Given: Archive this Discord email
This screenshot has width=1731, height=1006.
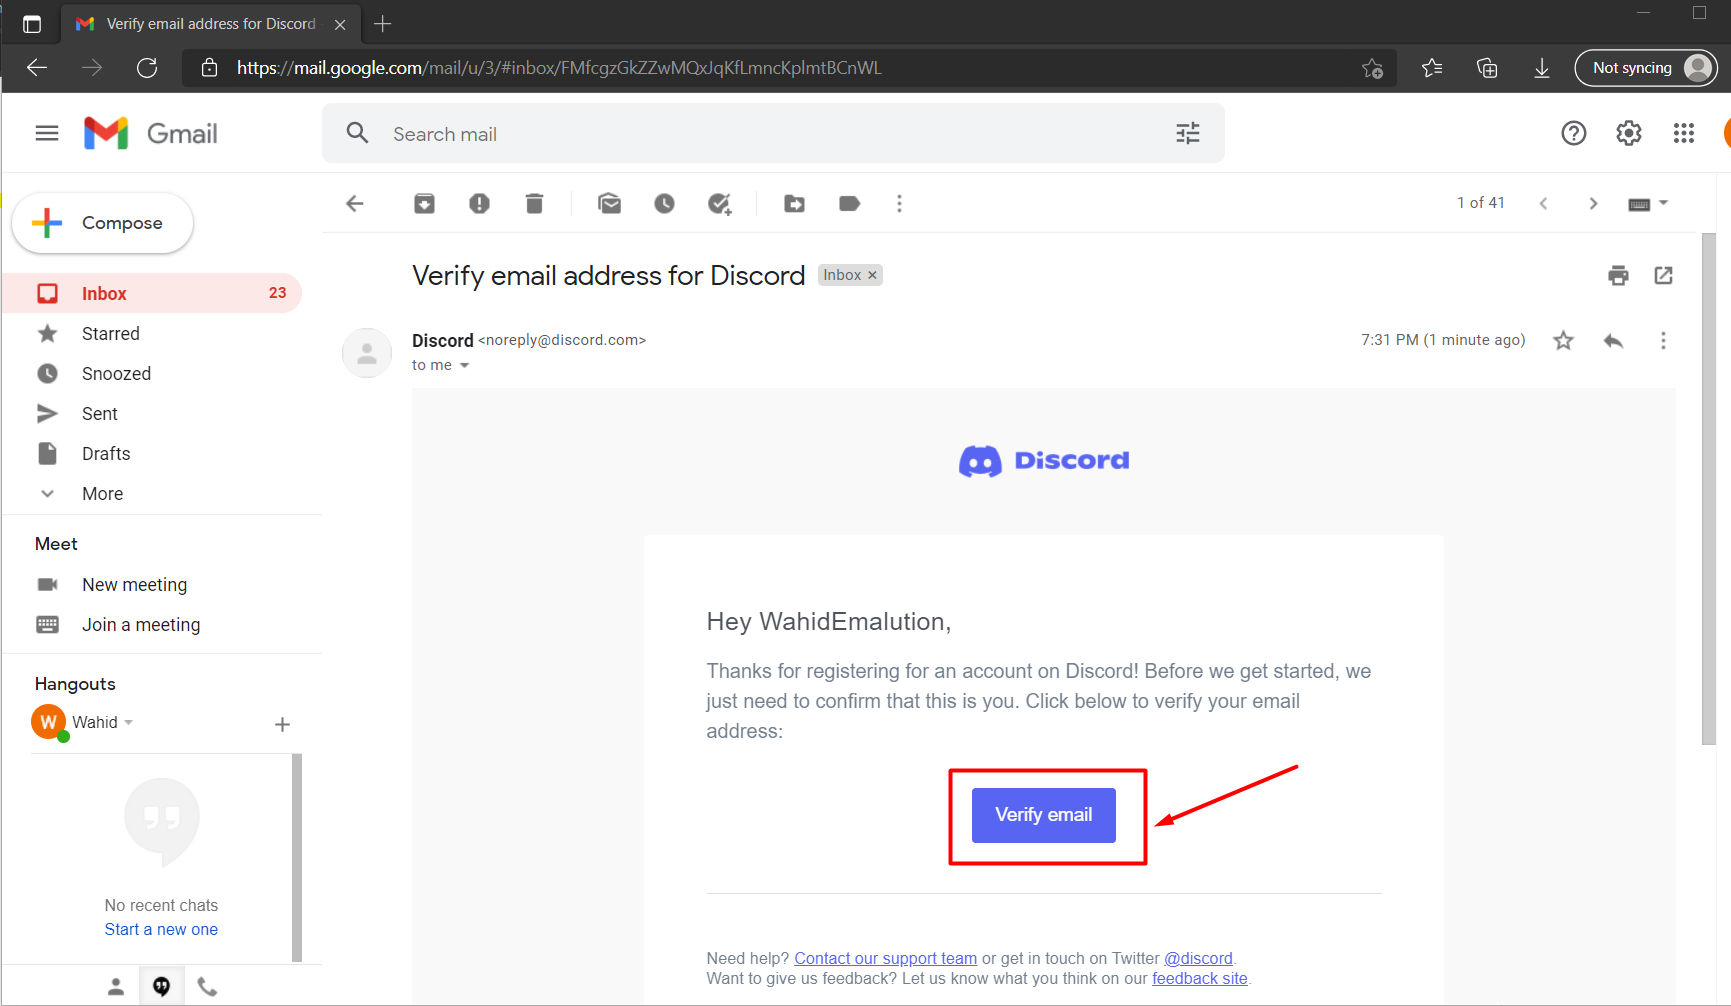Looking at the screenshot, I should [x=424, y=204].
